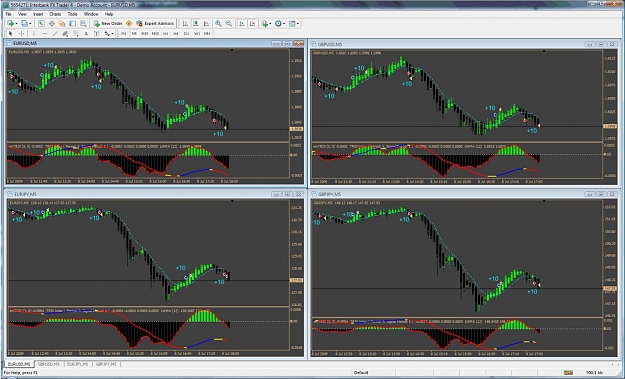This screenshot has height=379, width=625.
Task: Expand the Templates dropdown arrow
Action: click(x=298, y=24)
